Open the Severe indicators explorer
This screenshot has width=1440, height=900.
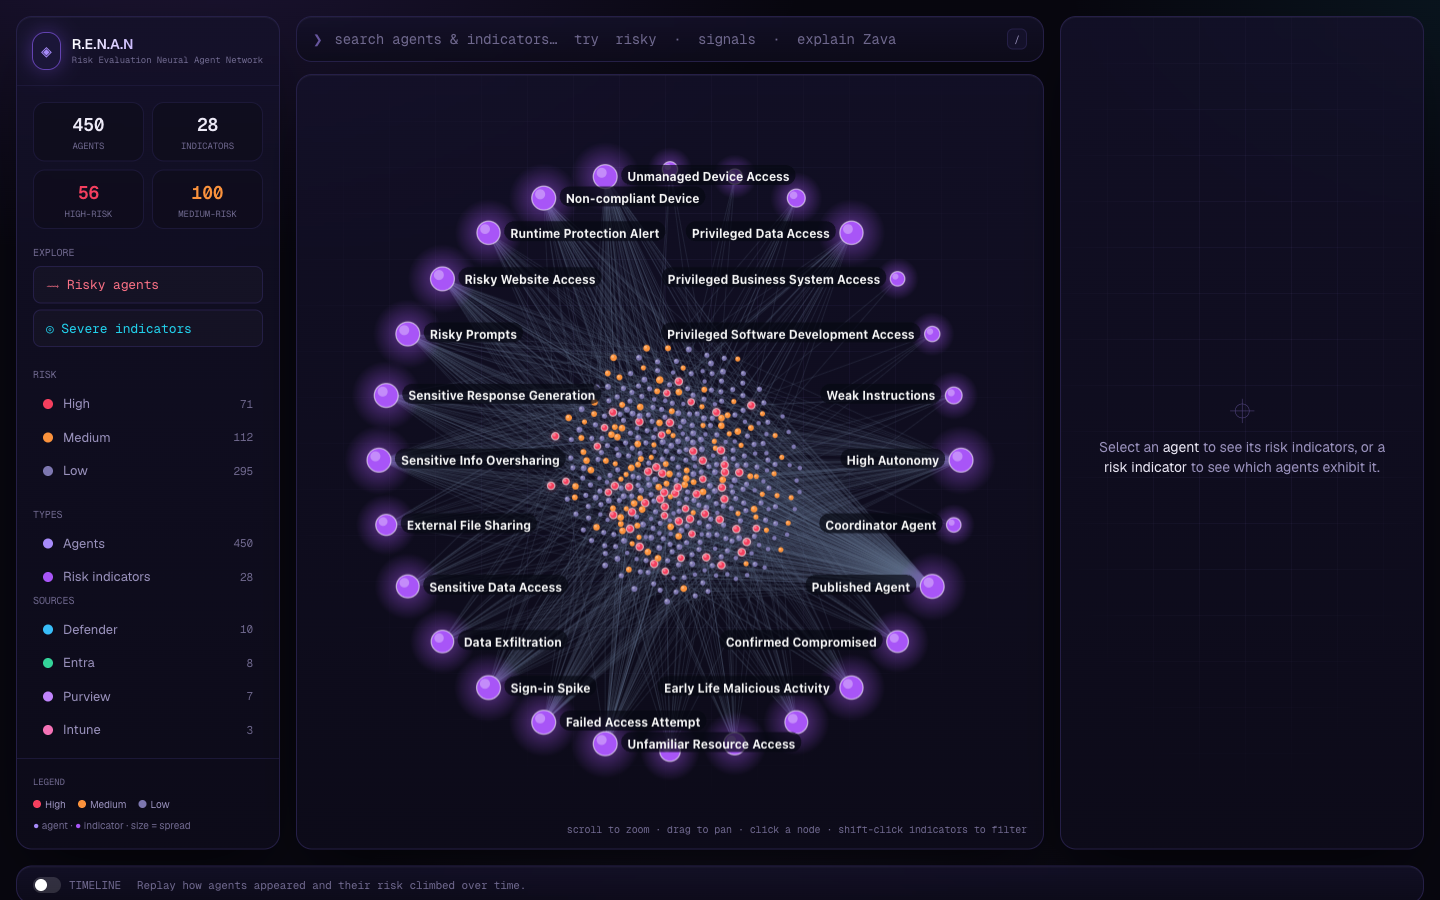(148, 329)
